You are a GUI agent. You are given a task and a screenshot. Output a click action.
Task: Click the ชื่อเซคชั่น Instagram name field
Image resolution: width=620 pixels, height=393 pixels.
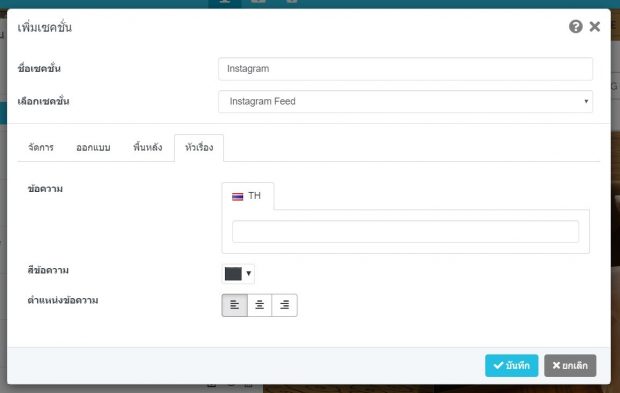tap(405, 69)
